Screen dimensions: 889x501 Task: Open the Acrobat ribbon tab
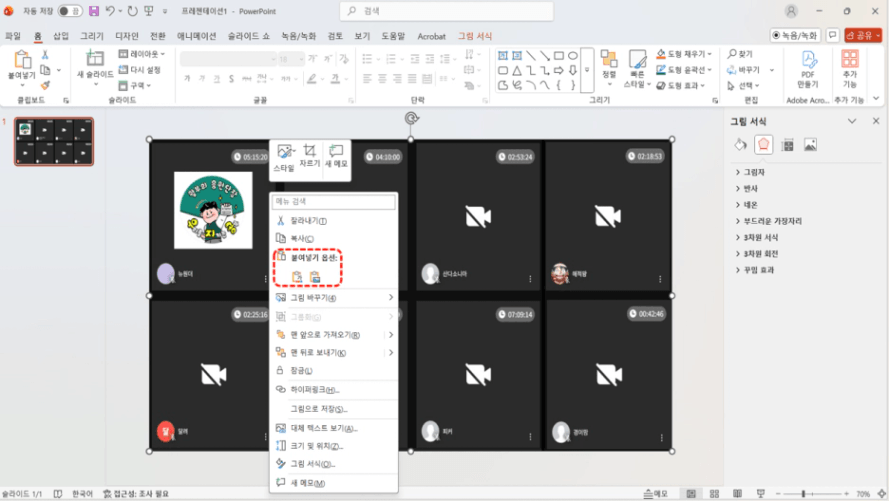431,36
